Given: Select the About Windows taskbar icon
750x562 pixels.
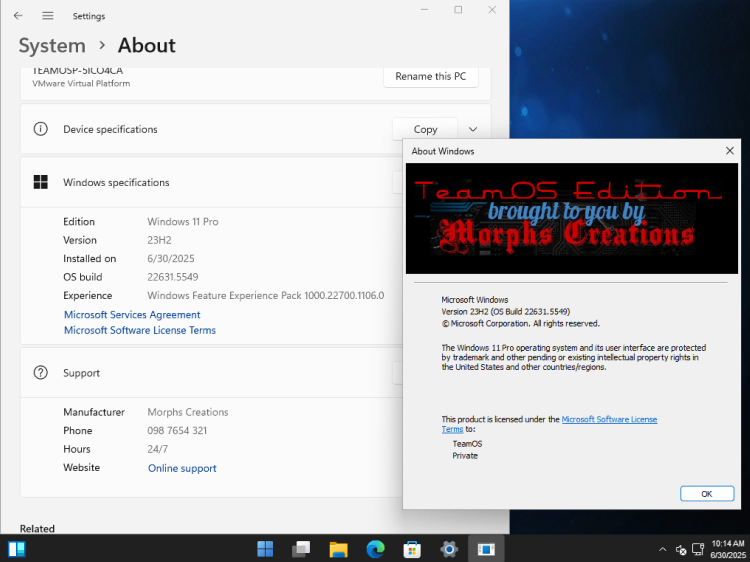Looking at the screenshot, I should pyautogui.click(x=486, y=549).
